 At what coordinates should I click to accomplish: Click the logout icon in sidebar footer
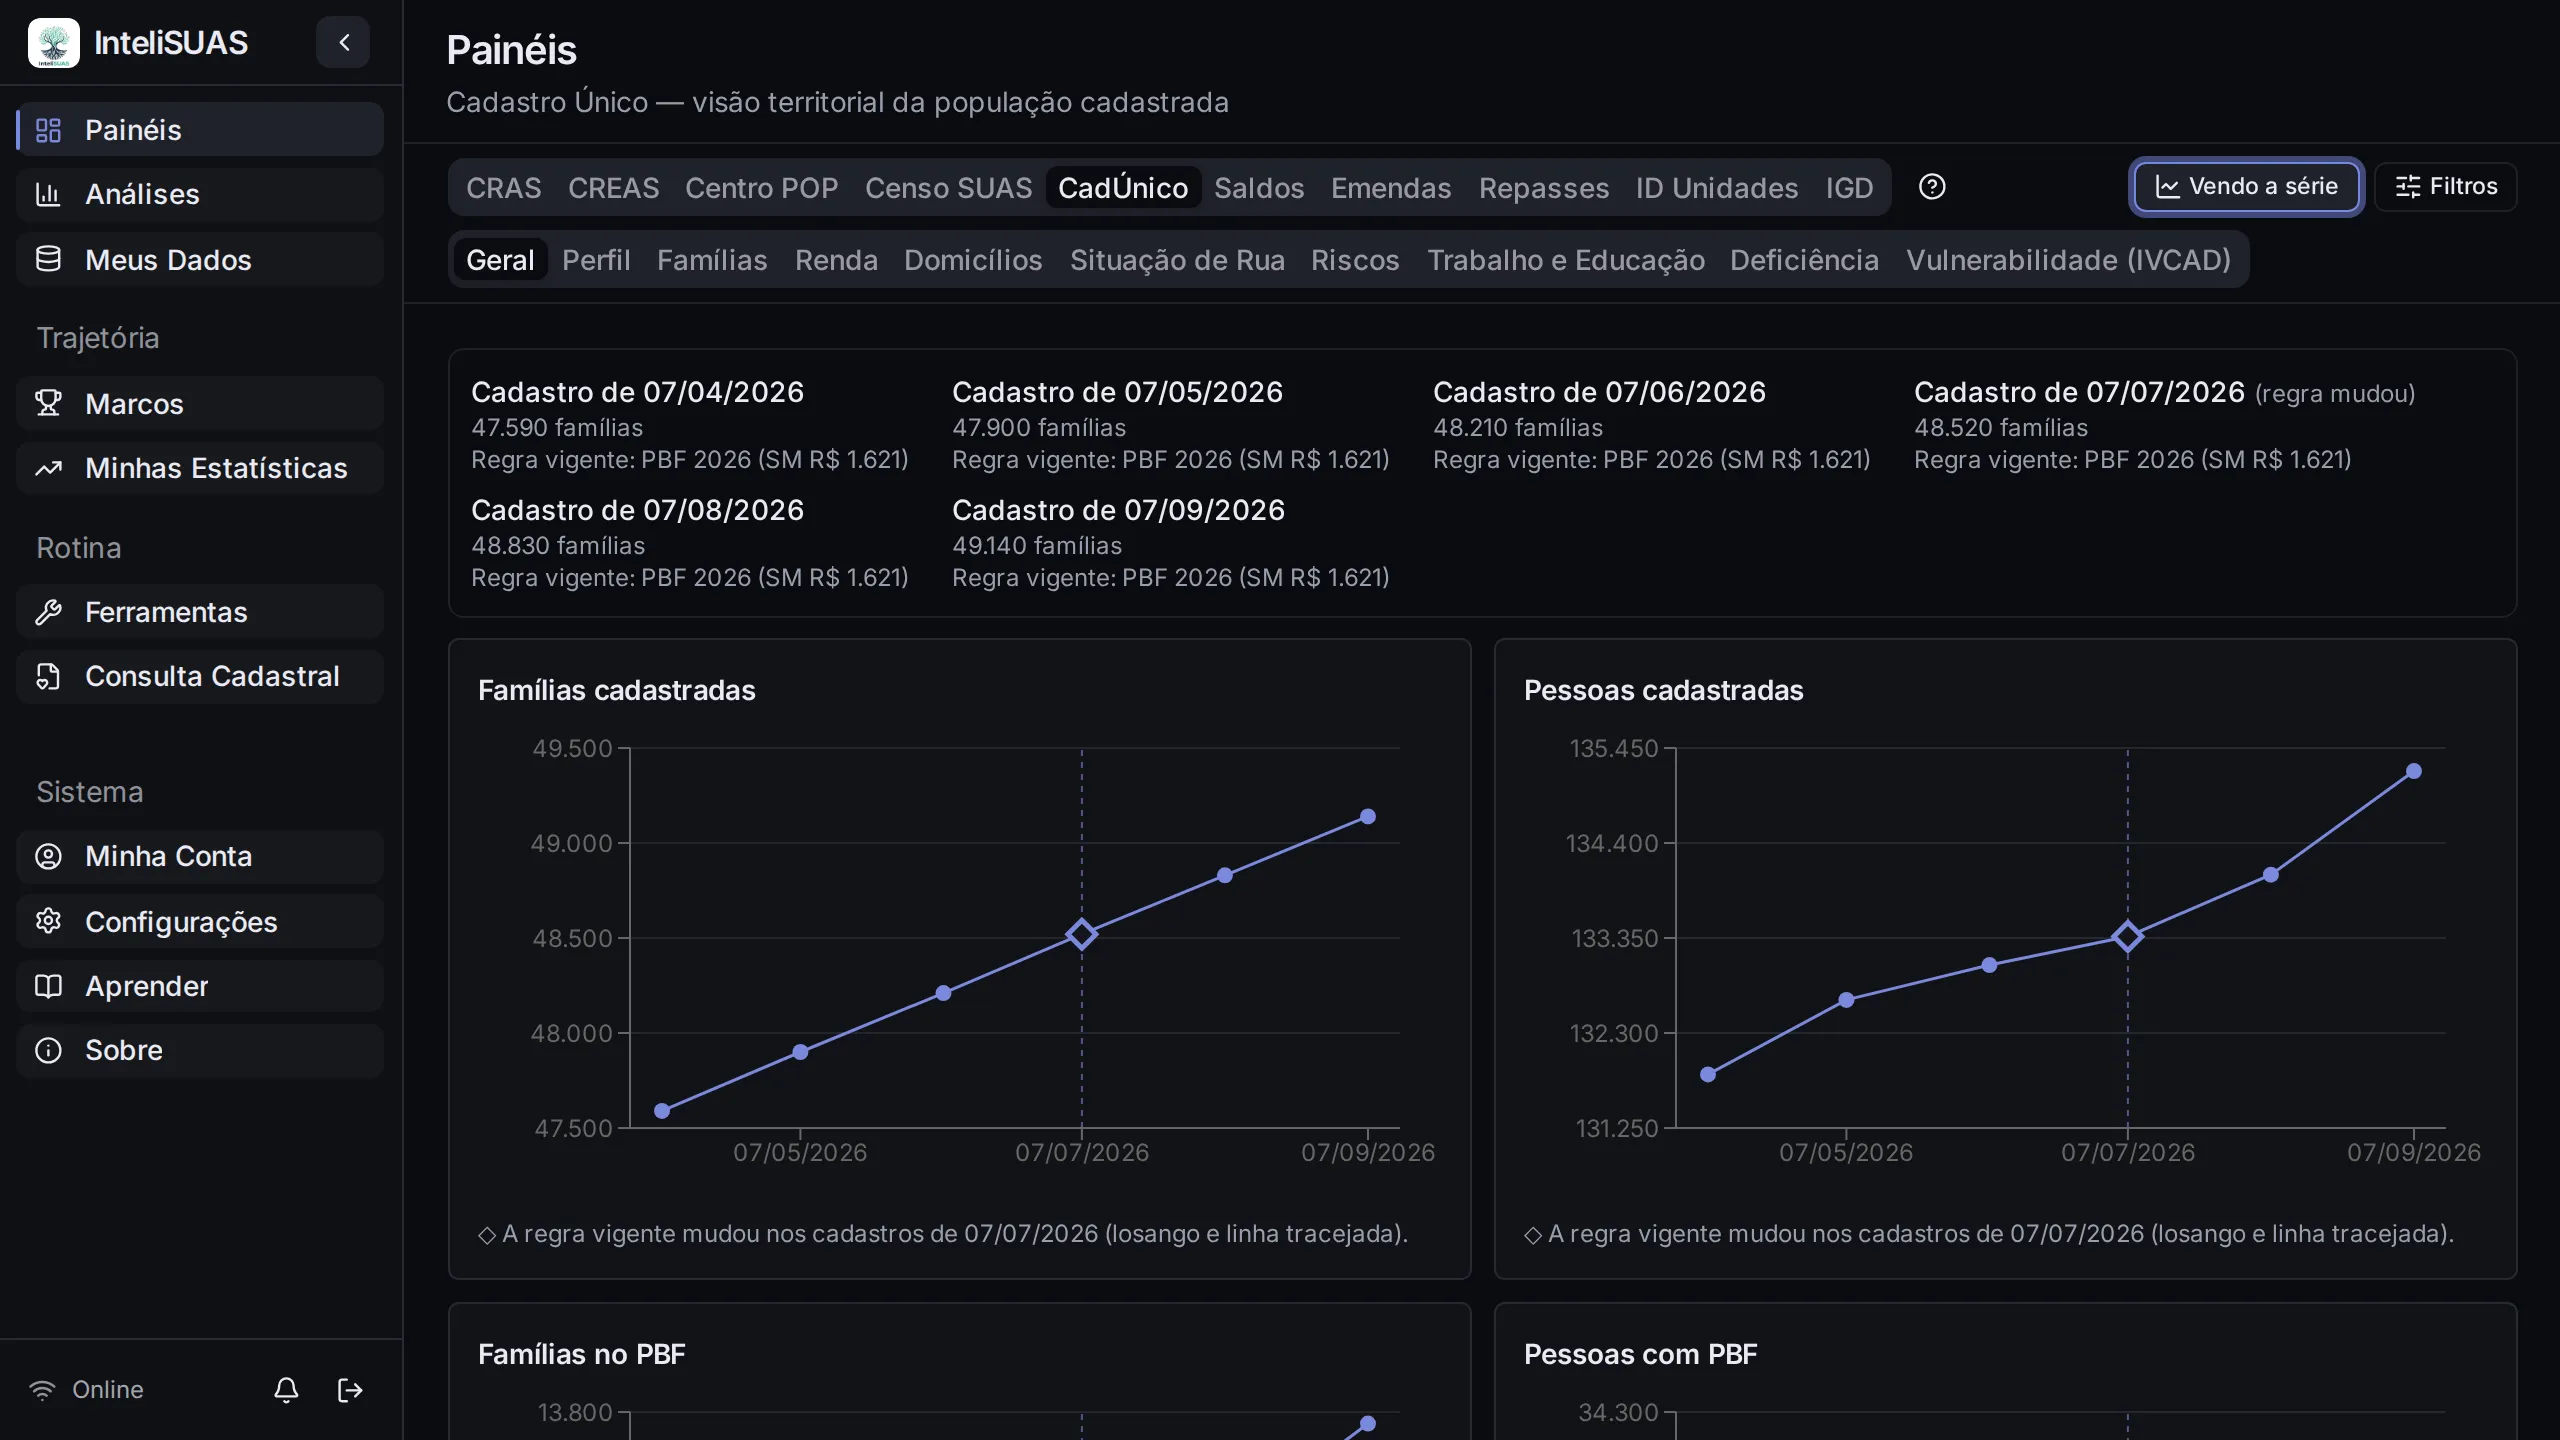point(350,1389)
